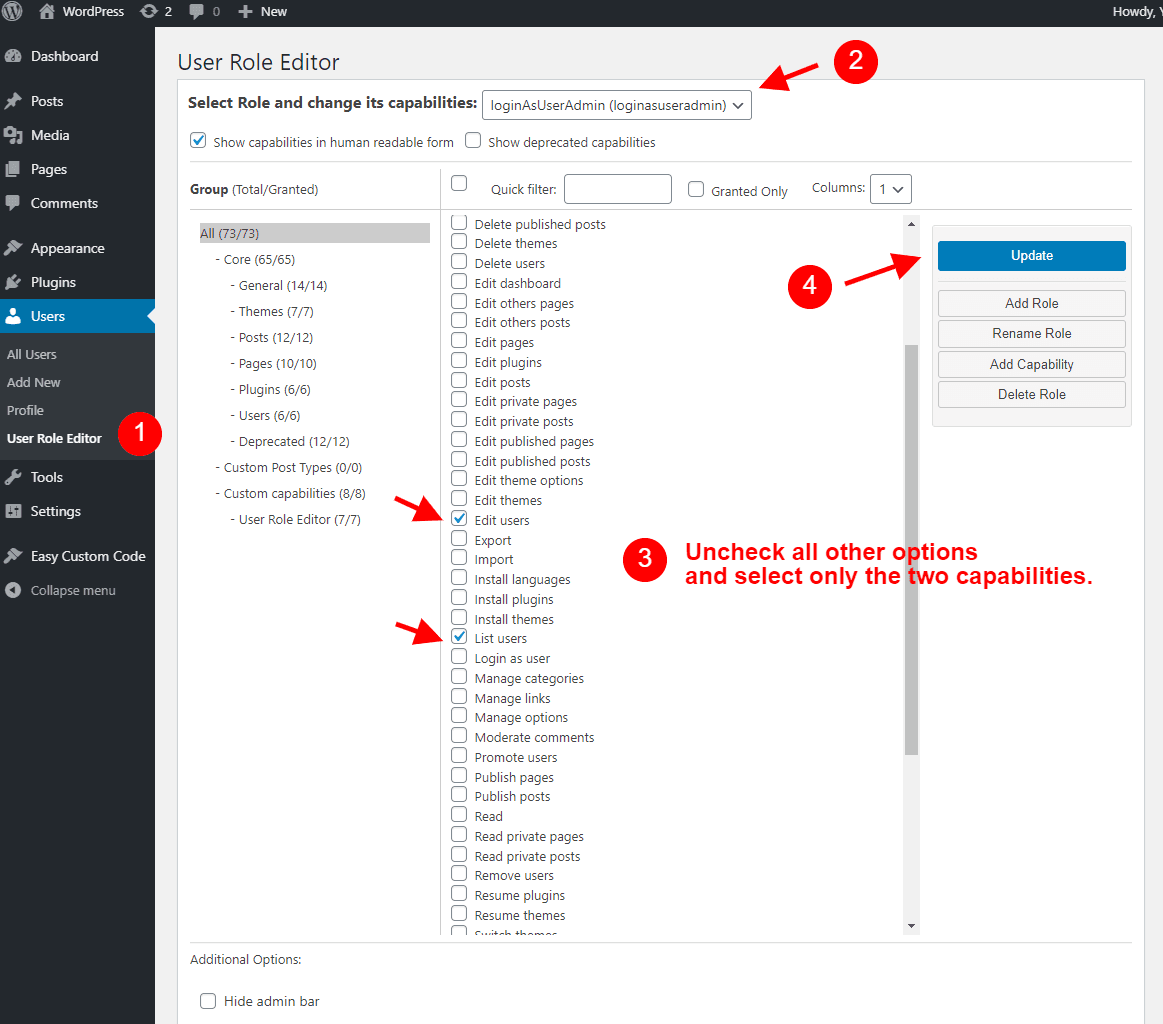Click the scroll-down arrow of capabilities list
This screenshot has width=1163, height=1024.
[x=912, y=926]
